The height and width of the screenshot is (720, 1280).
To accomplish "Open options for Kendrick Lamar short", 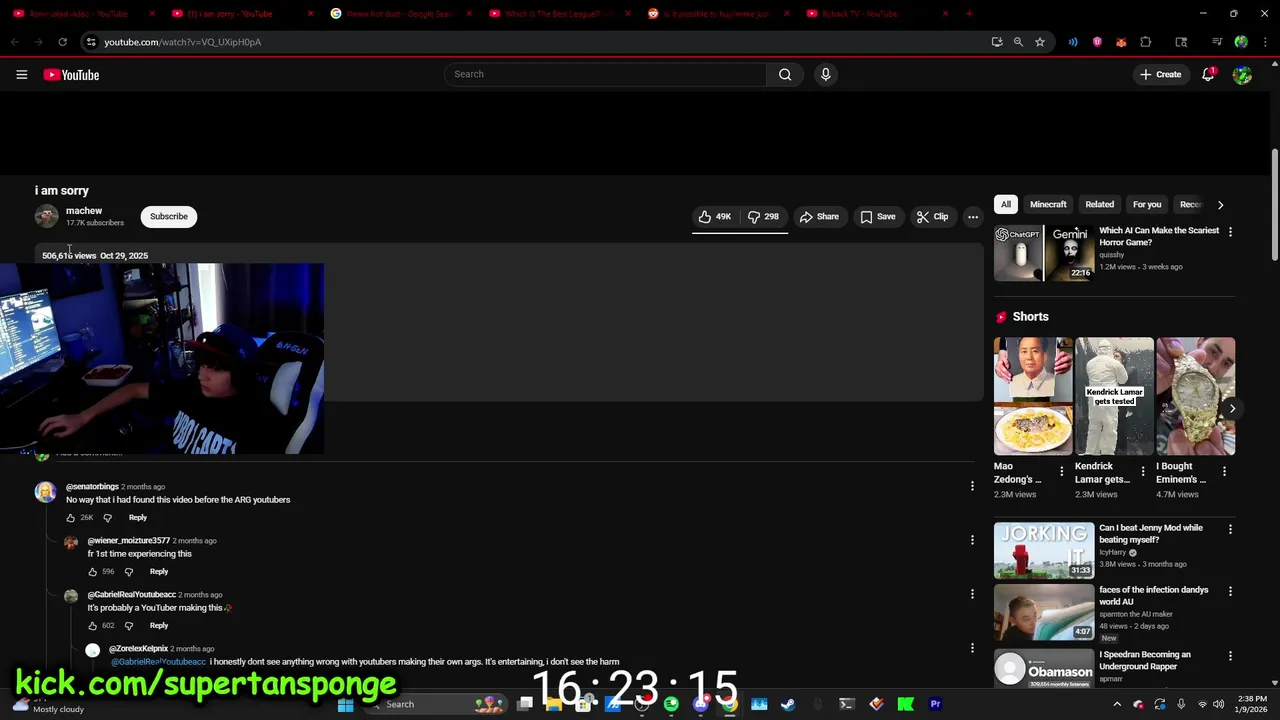I will tap(1143, 470).
